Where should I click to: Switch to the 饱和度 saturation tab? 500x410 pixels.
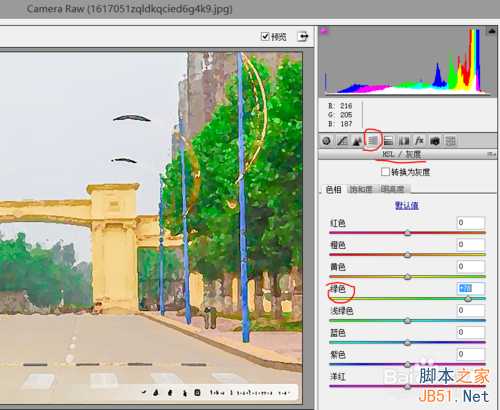[361, 189]
